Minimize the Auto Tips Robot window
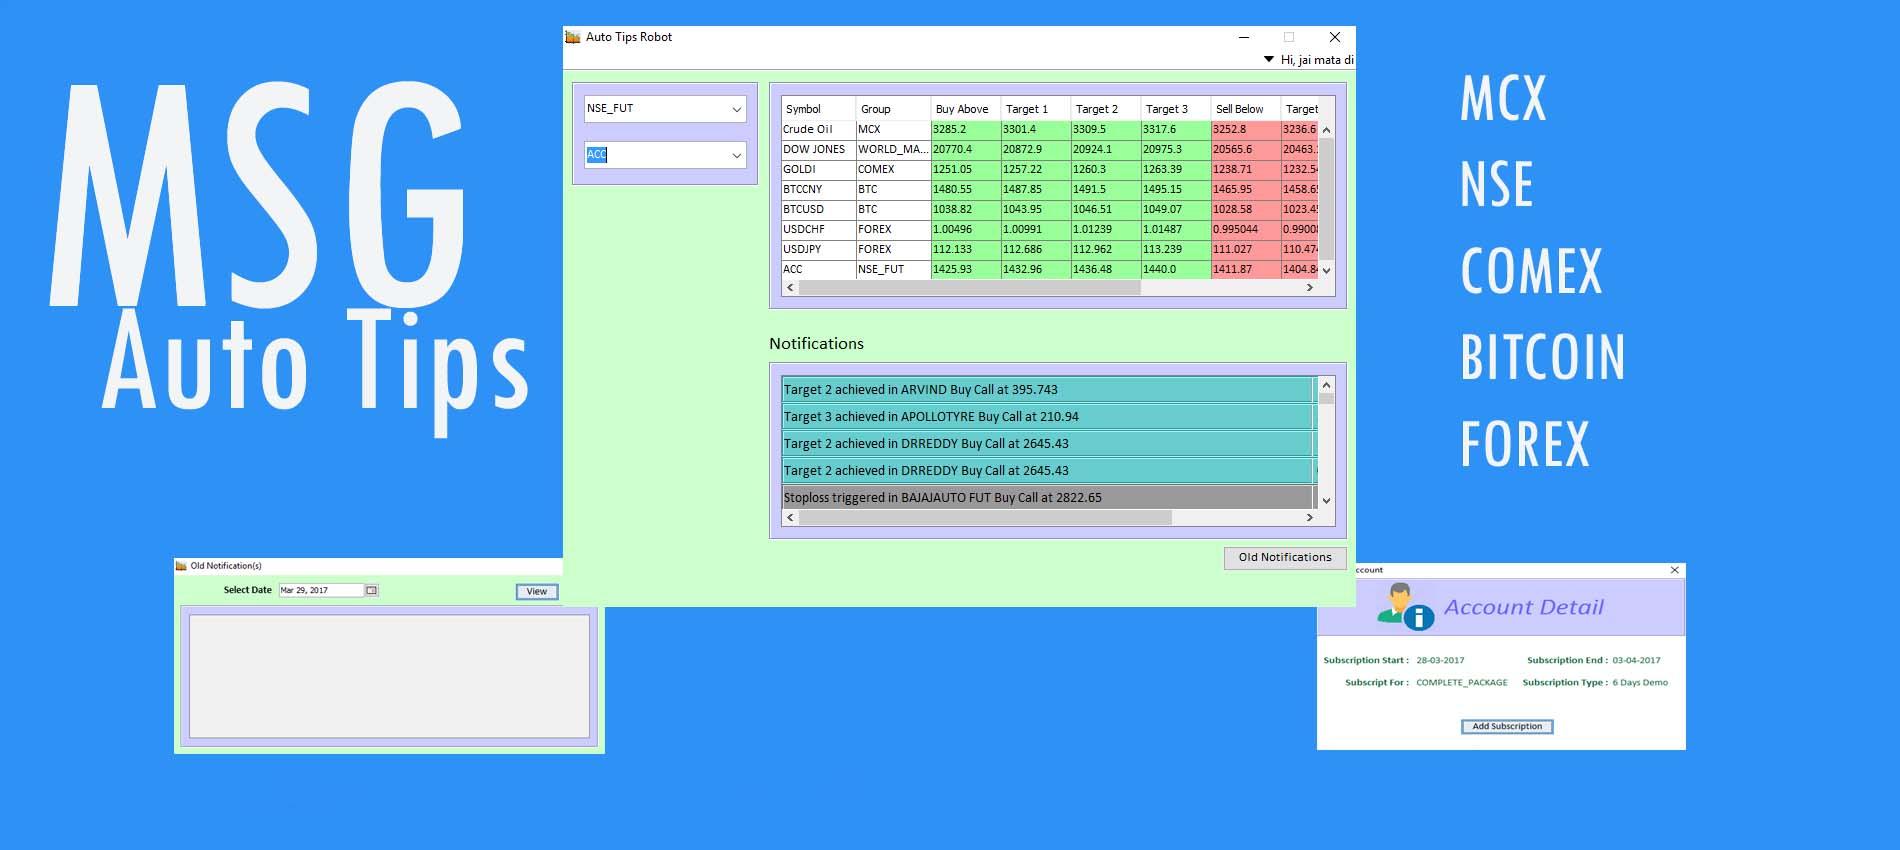The width and height of the screenshot is (1900, 850). (1244, 37)
